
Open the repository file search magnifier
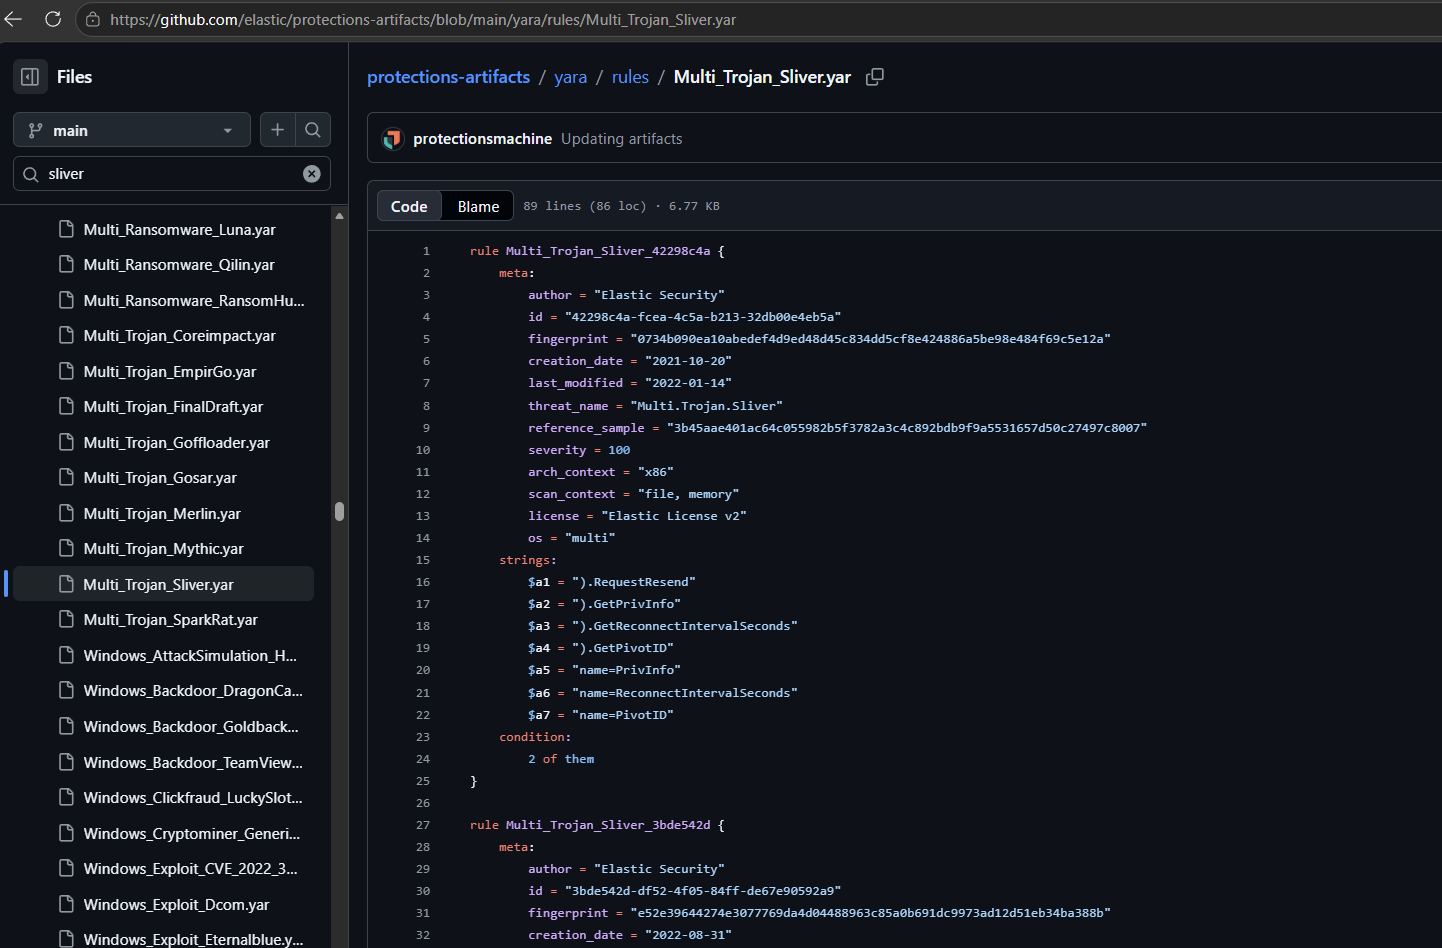(313, 130)
